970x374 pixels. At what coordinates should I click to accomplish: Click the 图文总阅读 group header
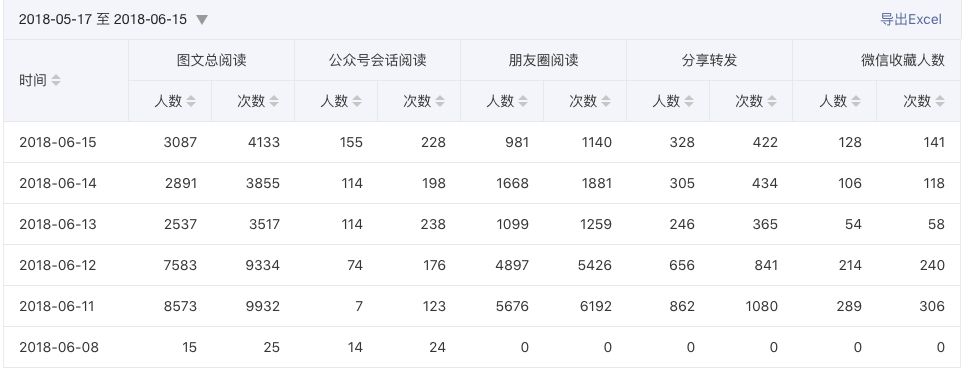click(x=212, y=60)
